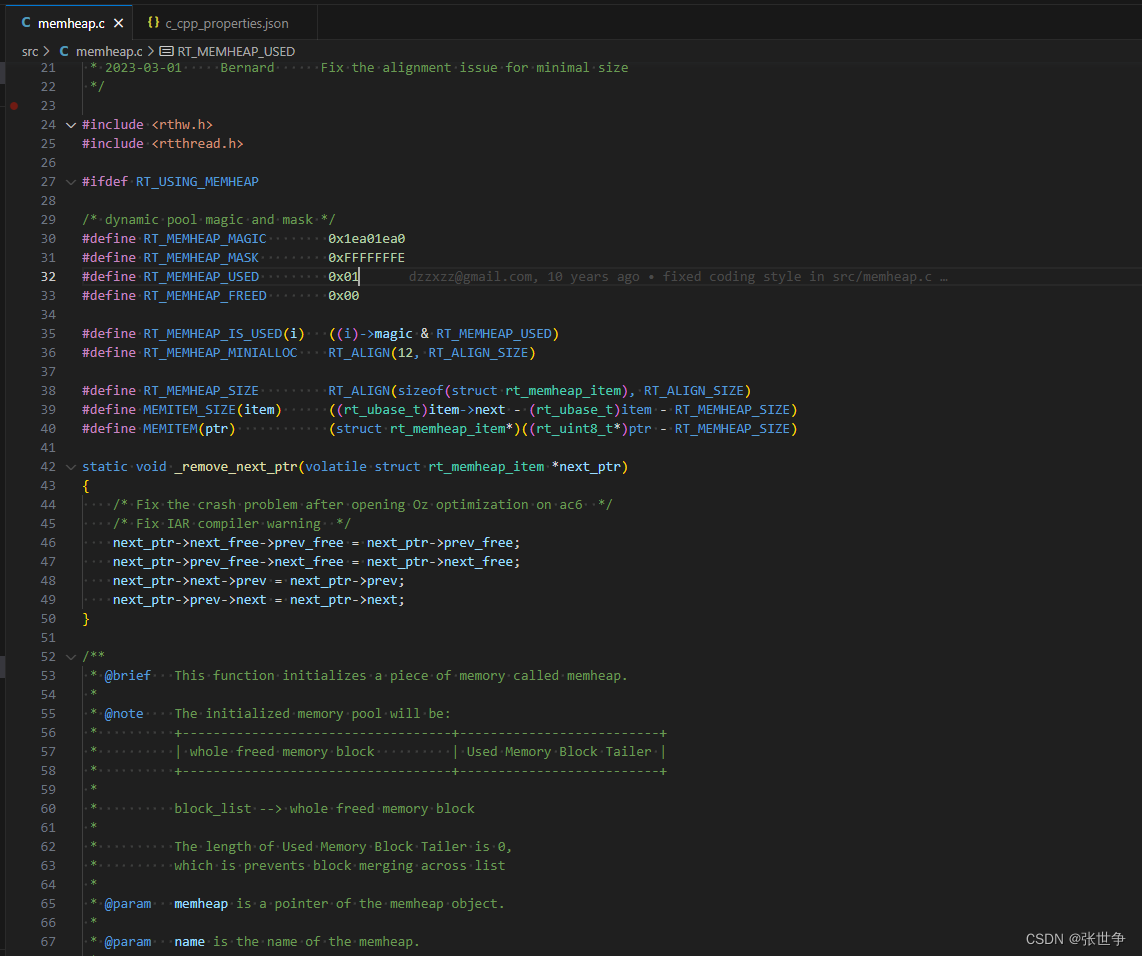Click the JSON braces icon on c_cpp_properties.json tab
The image size is (1142, 956).
[x=153, y=22]
